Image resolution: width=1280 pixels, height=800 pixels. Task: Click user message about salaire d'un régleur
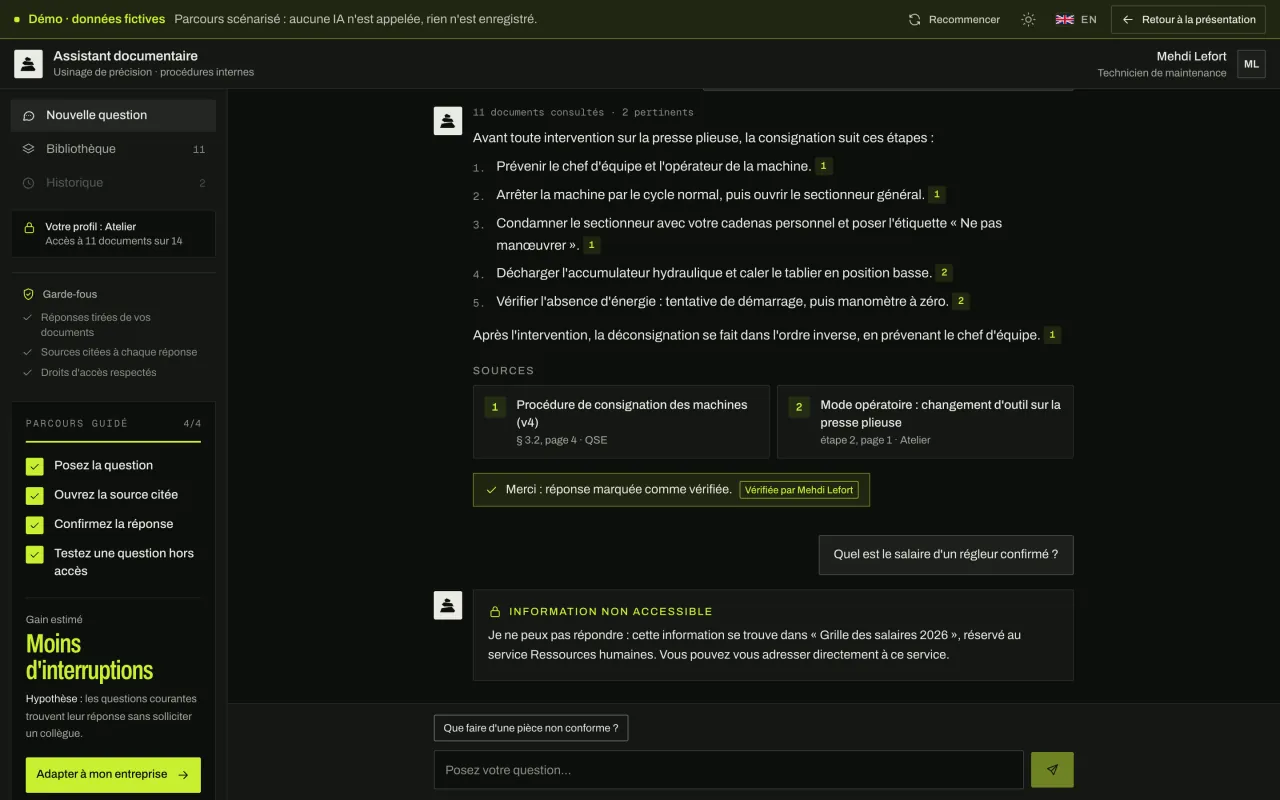(x=946, y=555)
